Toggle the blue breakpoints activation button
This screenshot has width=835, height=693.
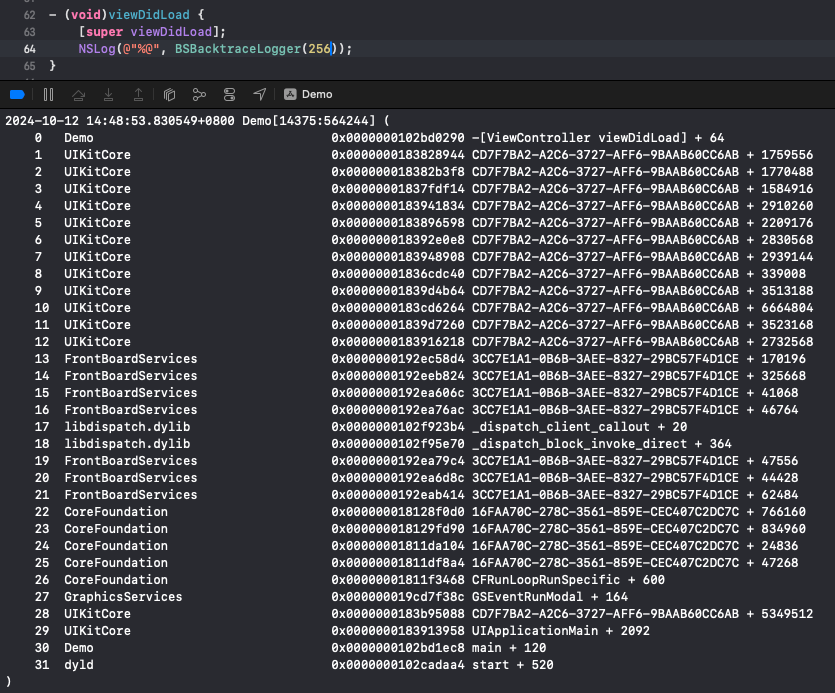point(17,95)
